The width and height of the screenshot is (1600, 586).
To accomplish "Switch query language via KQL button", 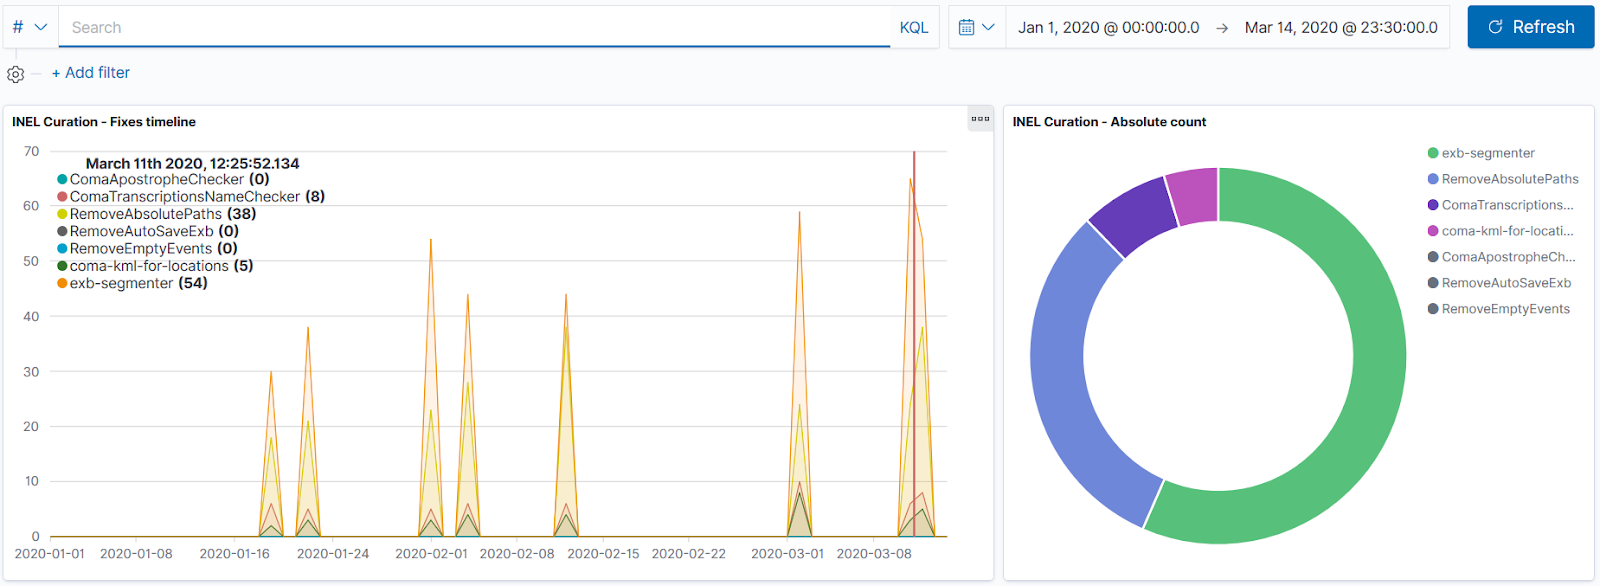I will (914, 27).
